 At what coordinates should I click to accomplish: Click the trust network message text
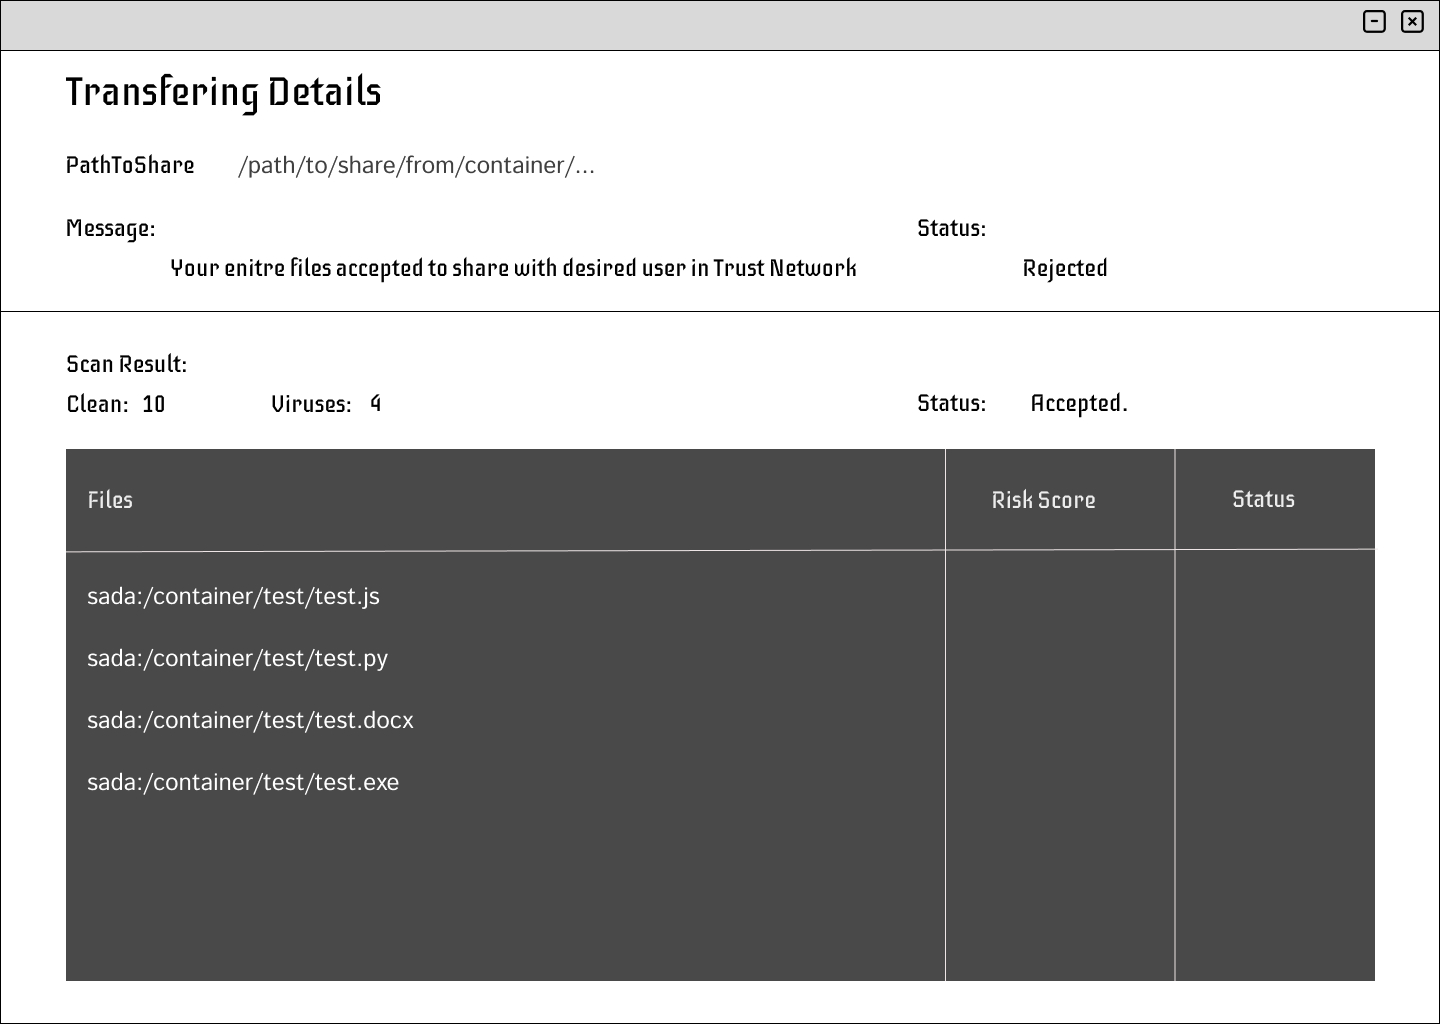coord(513,268)
